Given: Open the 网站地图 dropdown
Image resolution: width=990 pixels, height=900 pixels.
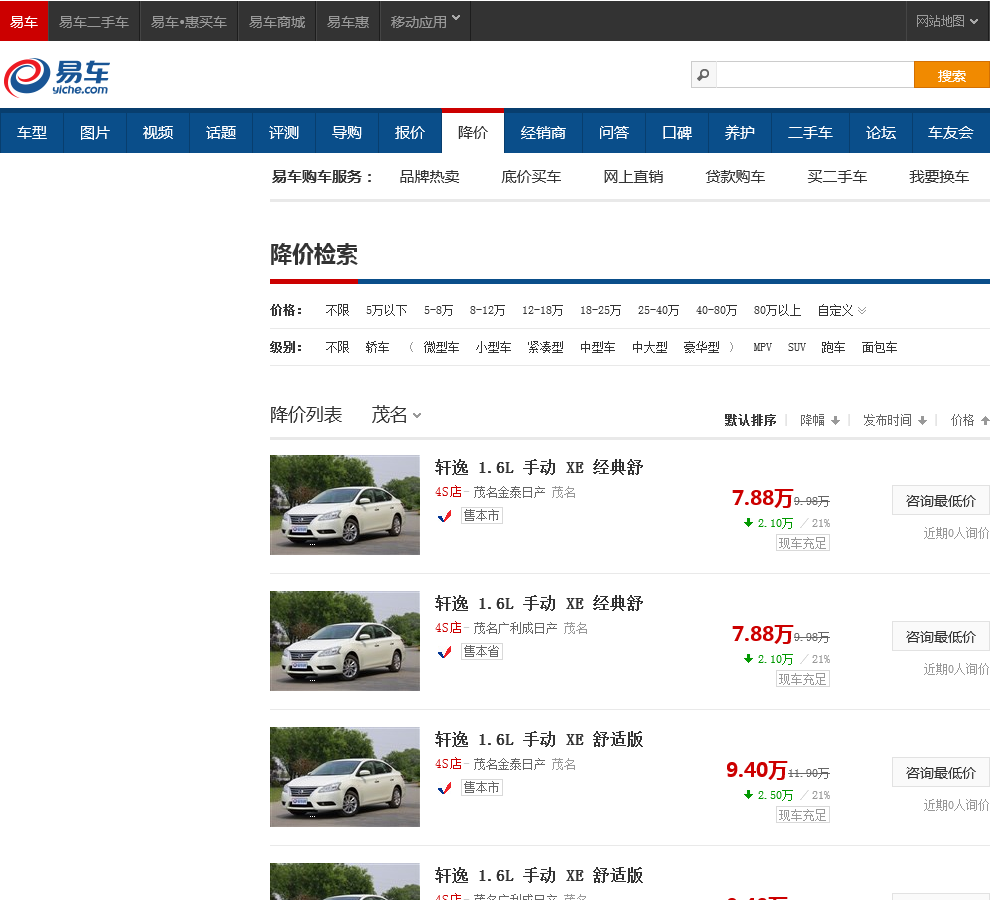Looking at the screenshot, I should [x=947, y=21].
